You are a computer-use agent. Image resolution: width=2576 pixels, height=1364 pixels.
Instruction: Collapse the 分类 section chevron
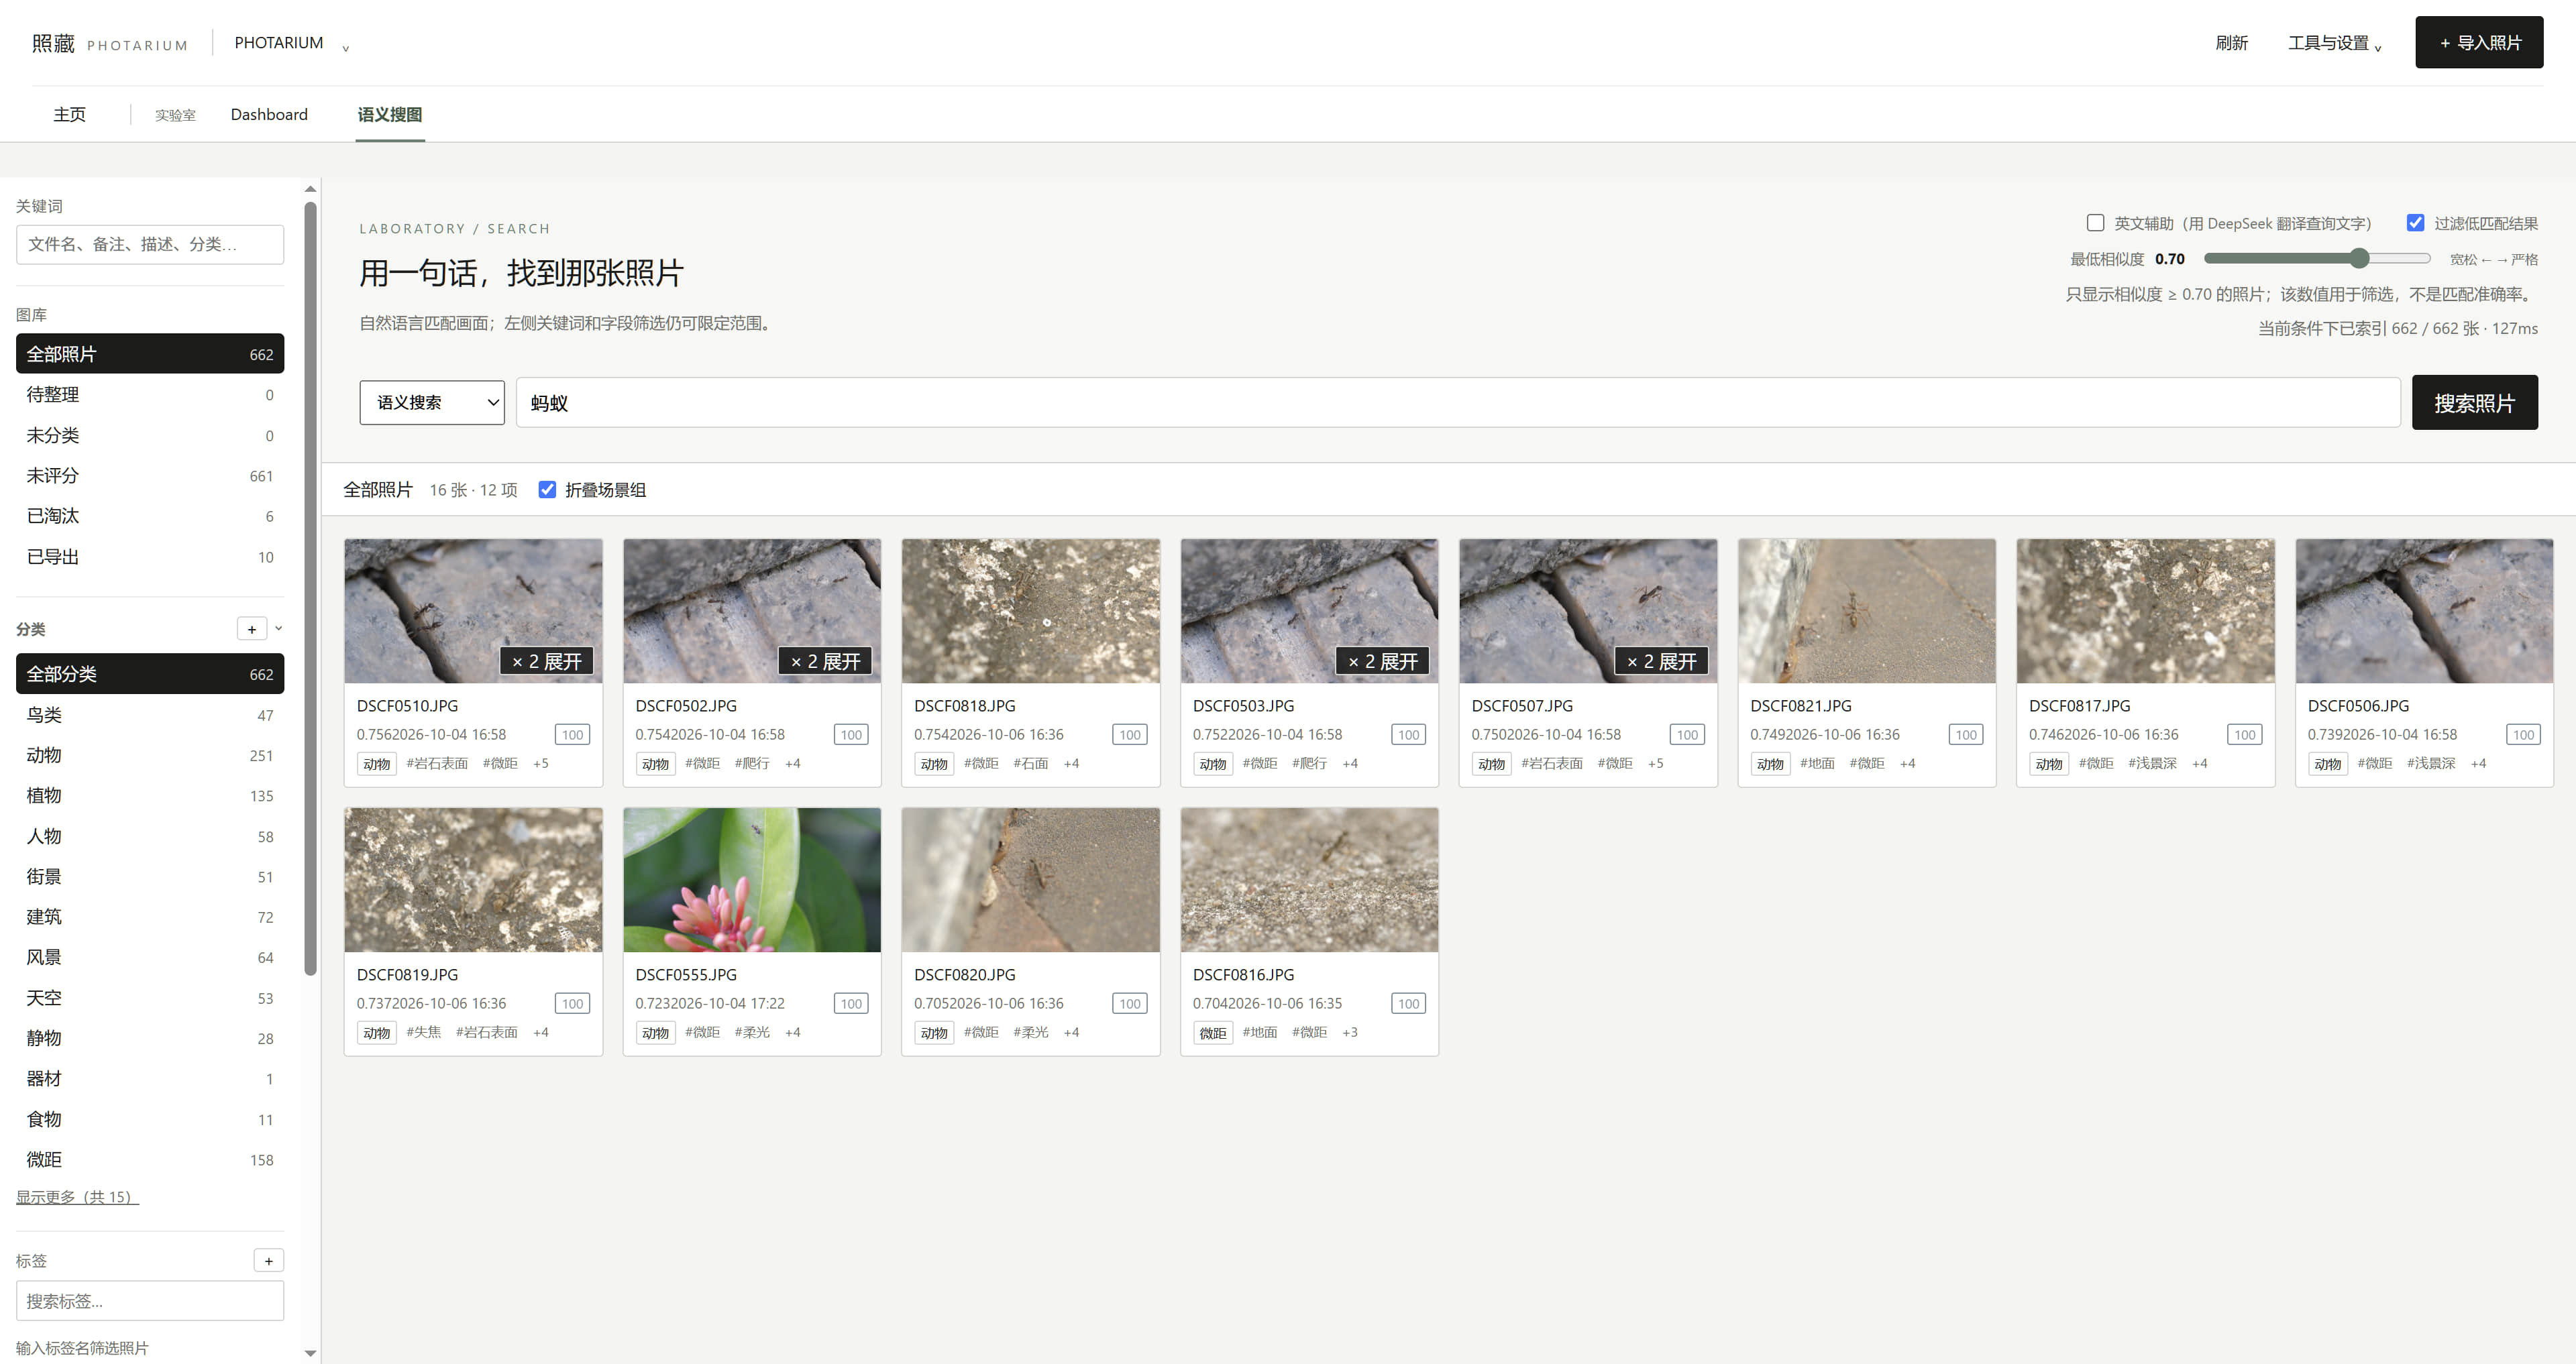pyautogui.click(x=279, y=628)
